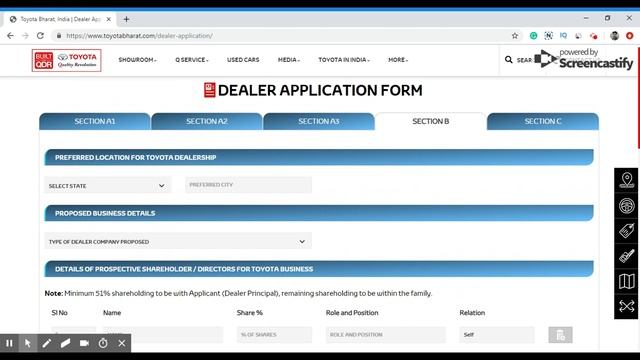Select the Screencastify cursor tool
This screenshot has width=640, height=360.
(x=28, y=343)
